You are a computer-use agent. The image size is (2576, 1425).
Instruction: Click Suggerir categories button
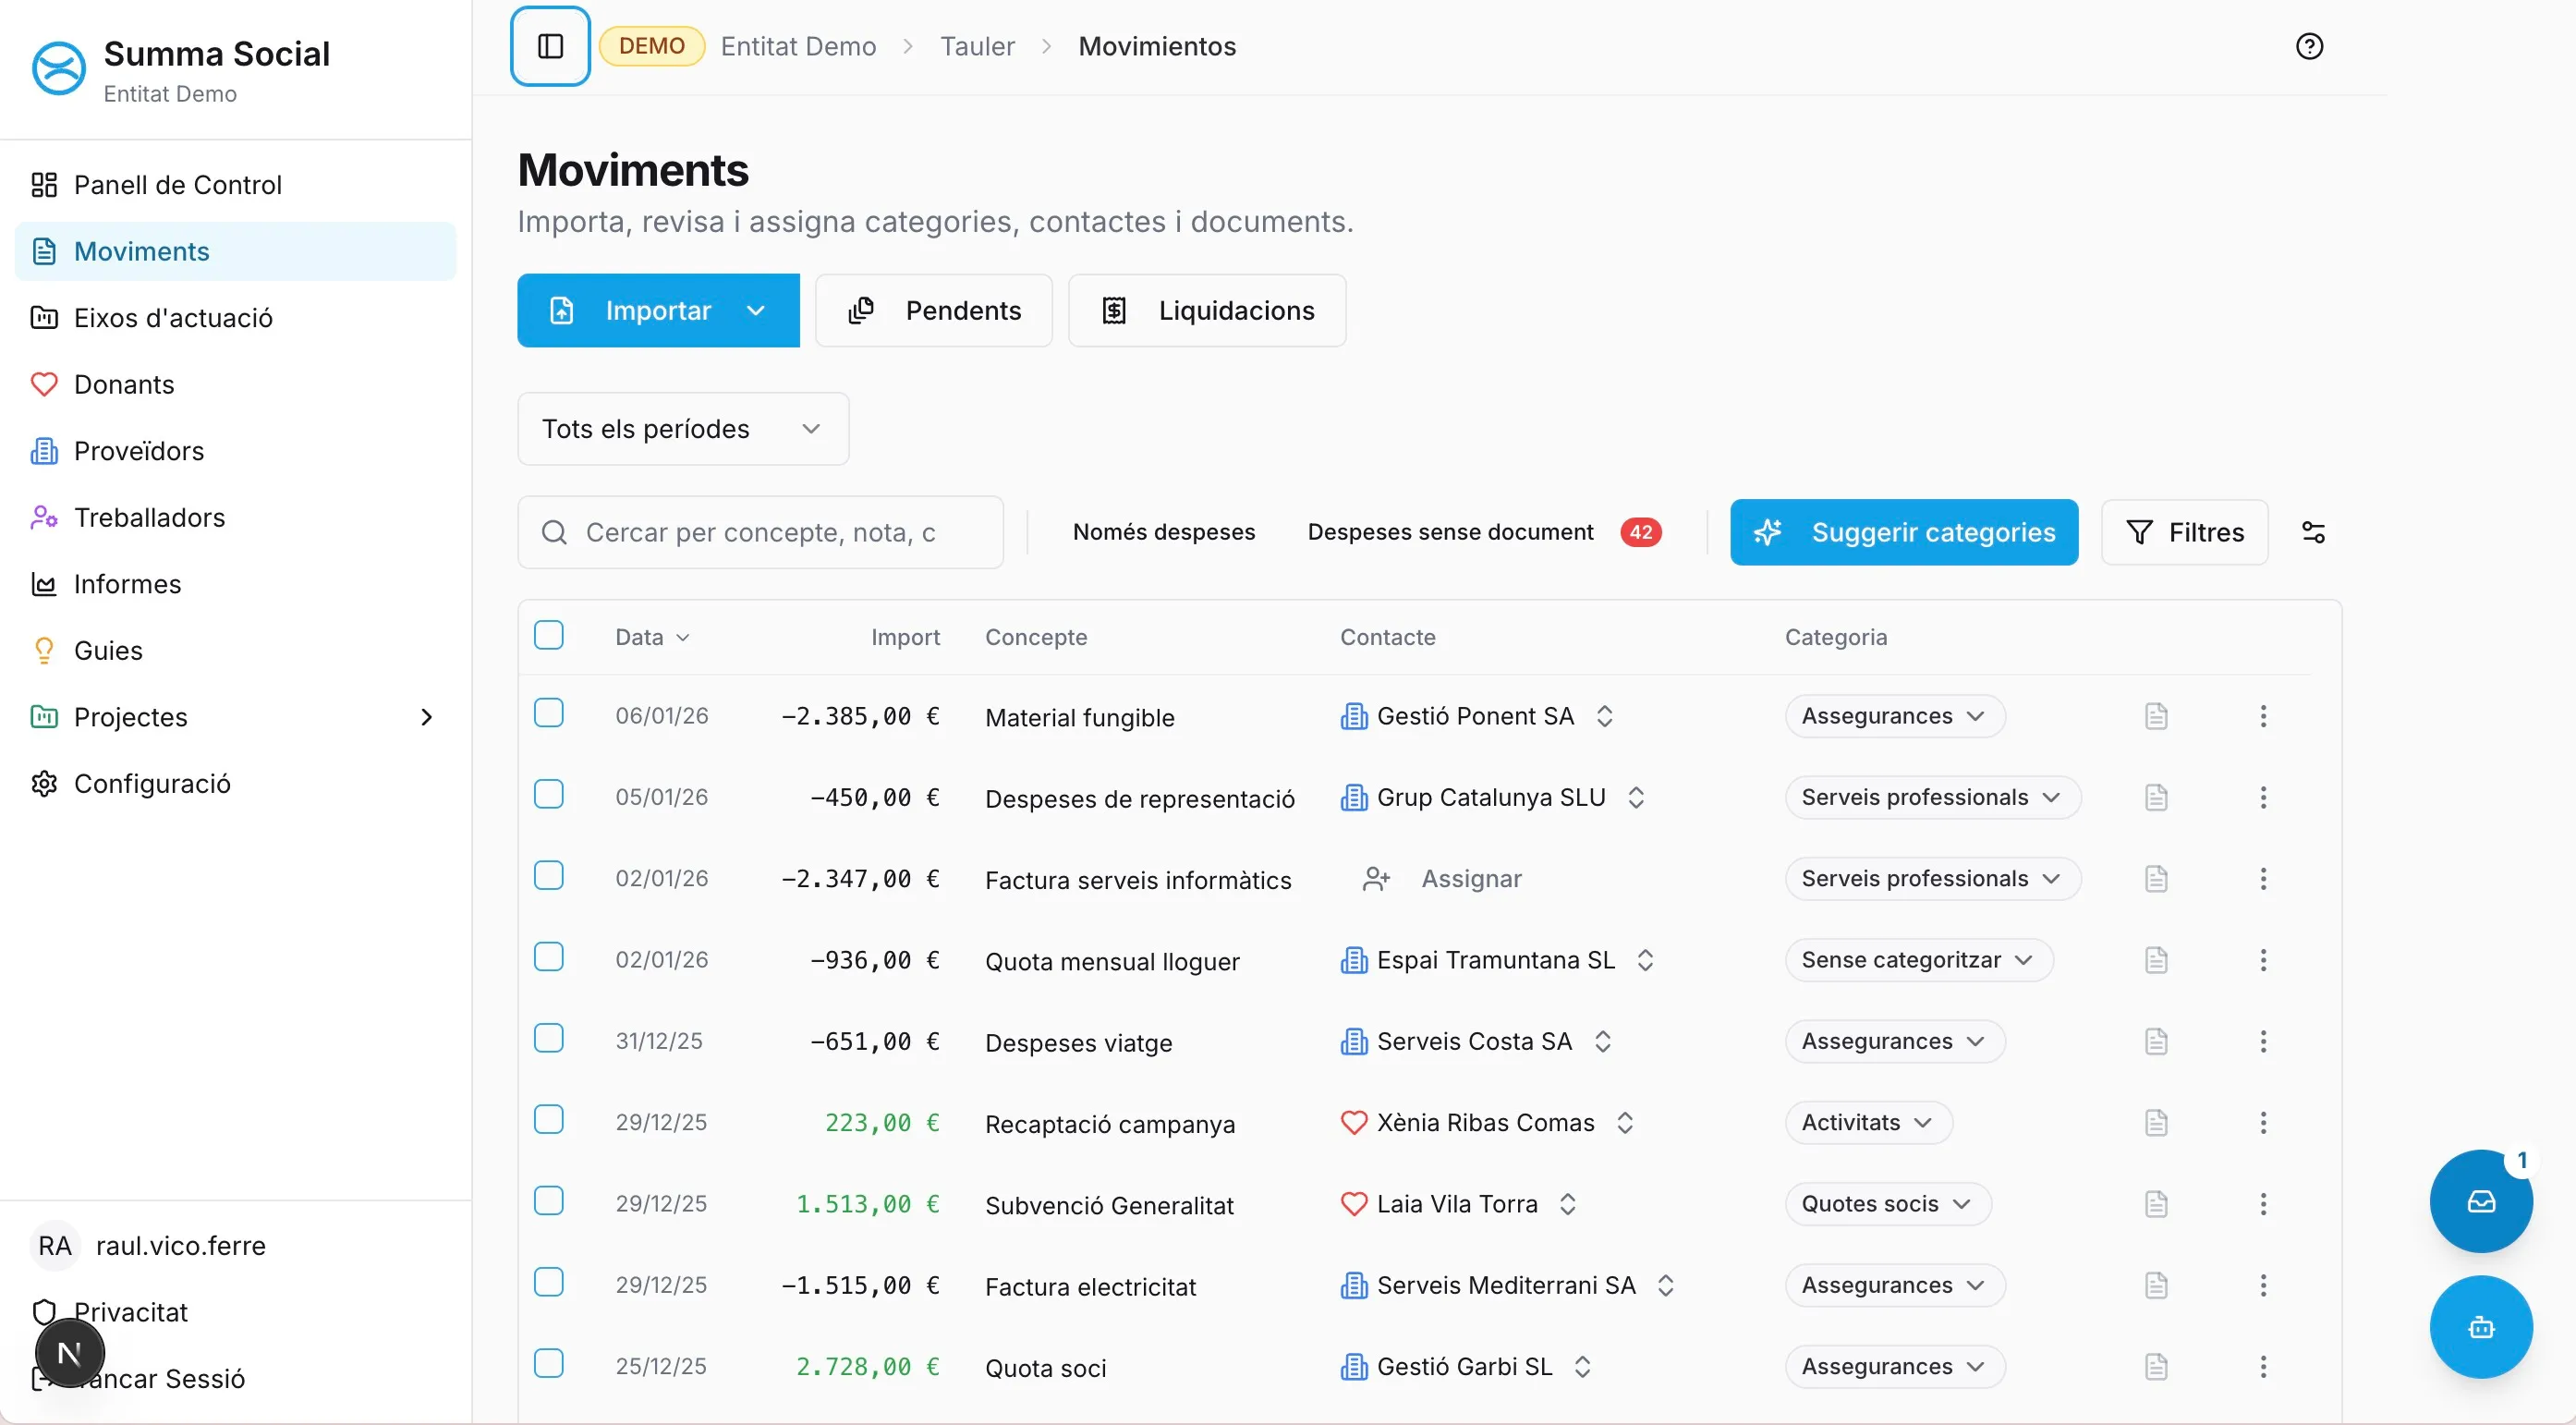pyautogui.click(x=1904, y=532)
